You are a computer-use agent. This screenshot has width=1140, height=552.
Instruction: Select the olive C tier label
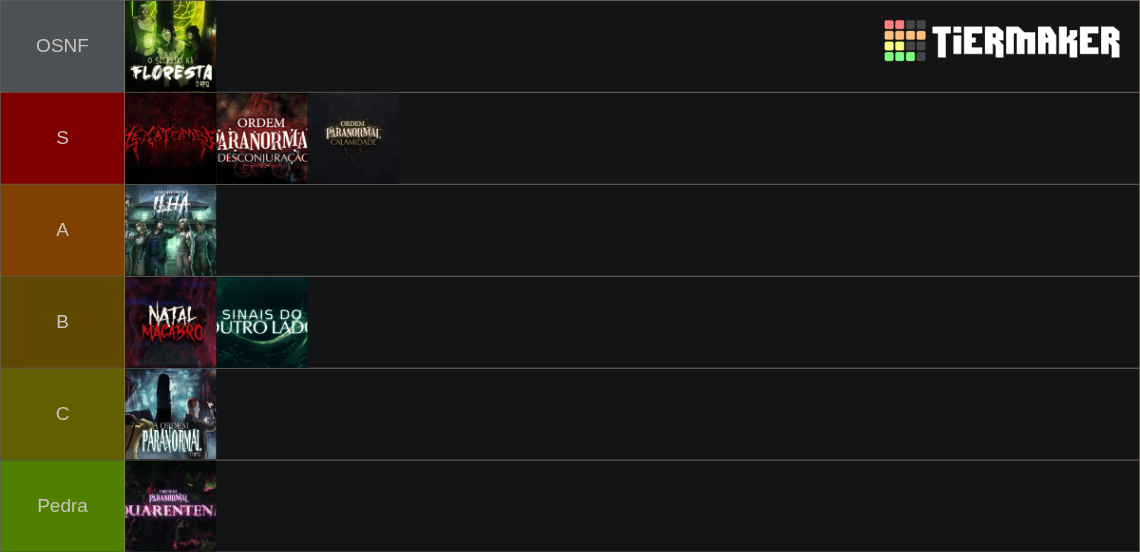coord(63,414)
